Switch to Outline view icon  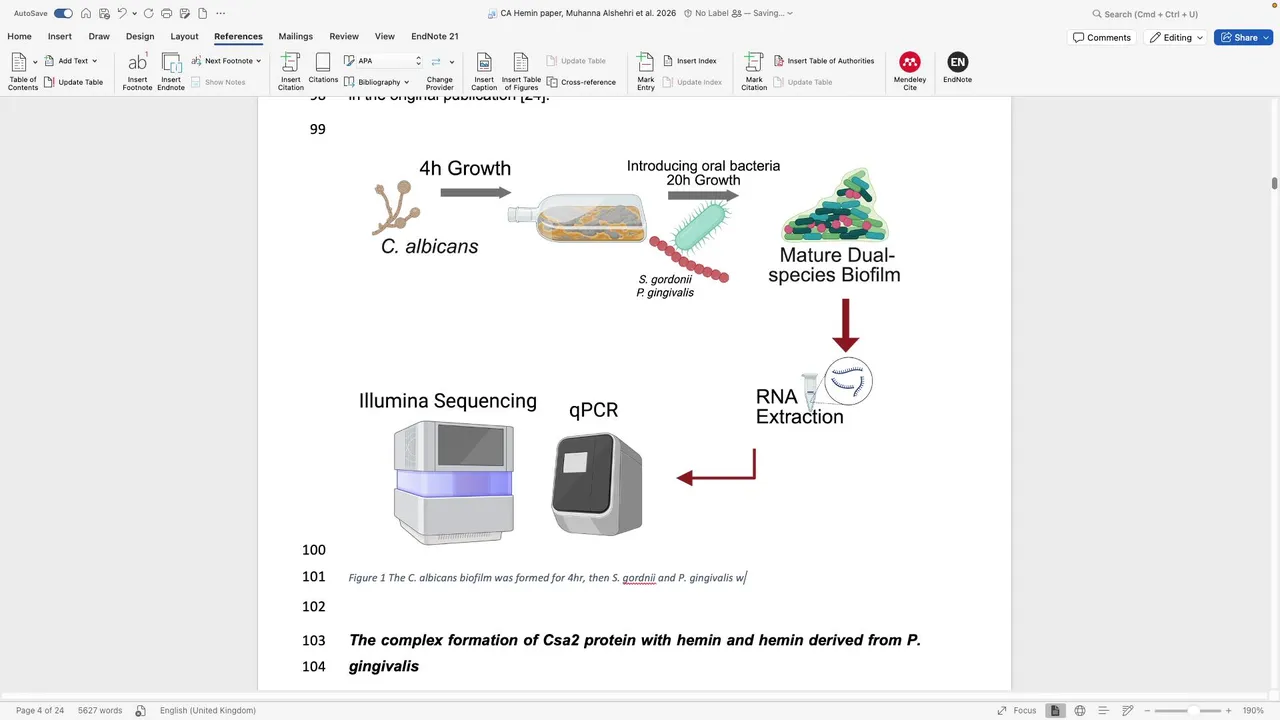tap(1104, 710)
